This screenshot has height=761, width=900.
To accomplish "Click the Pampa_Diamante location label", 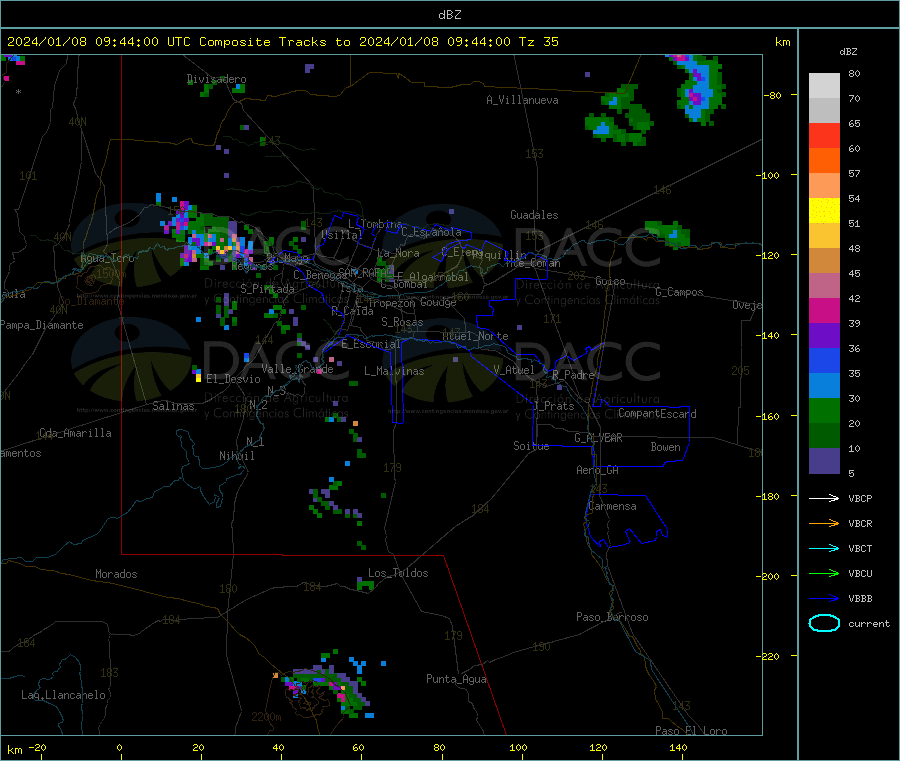I will (42, 325).
